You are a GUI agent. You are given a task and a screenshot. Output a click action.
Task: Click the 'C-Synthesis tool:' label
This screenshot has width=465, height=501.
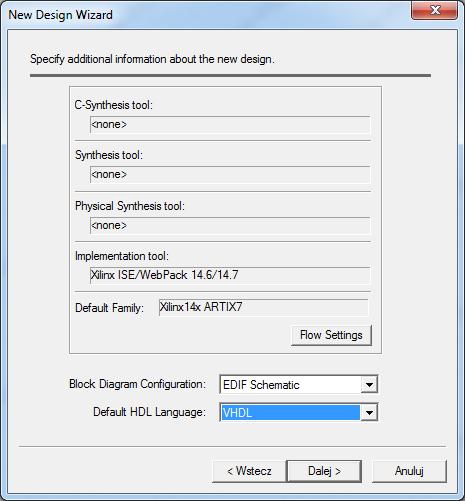coord(113,105)
